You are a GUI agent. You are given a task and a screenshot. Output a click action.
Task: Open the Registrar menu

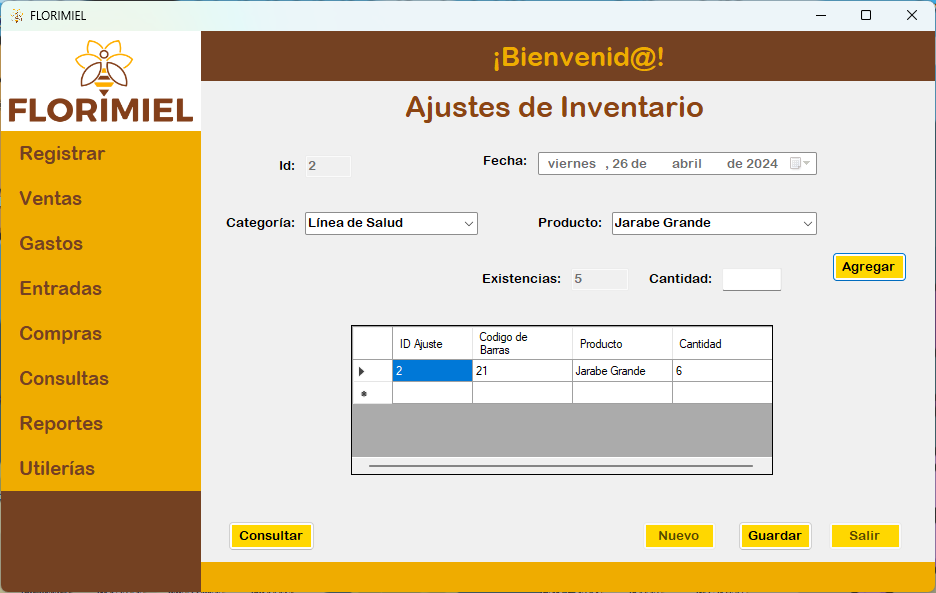(62, 154)
